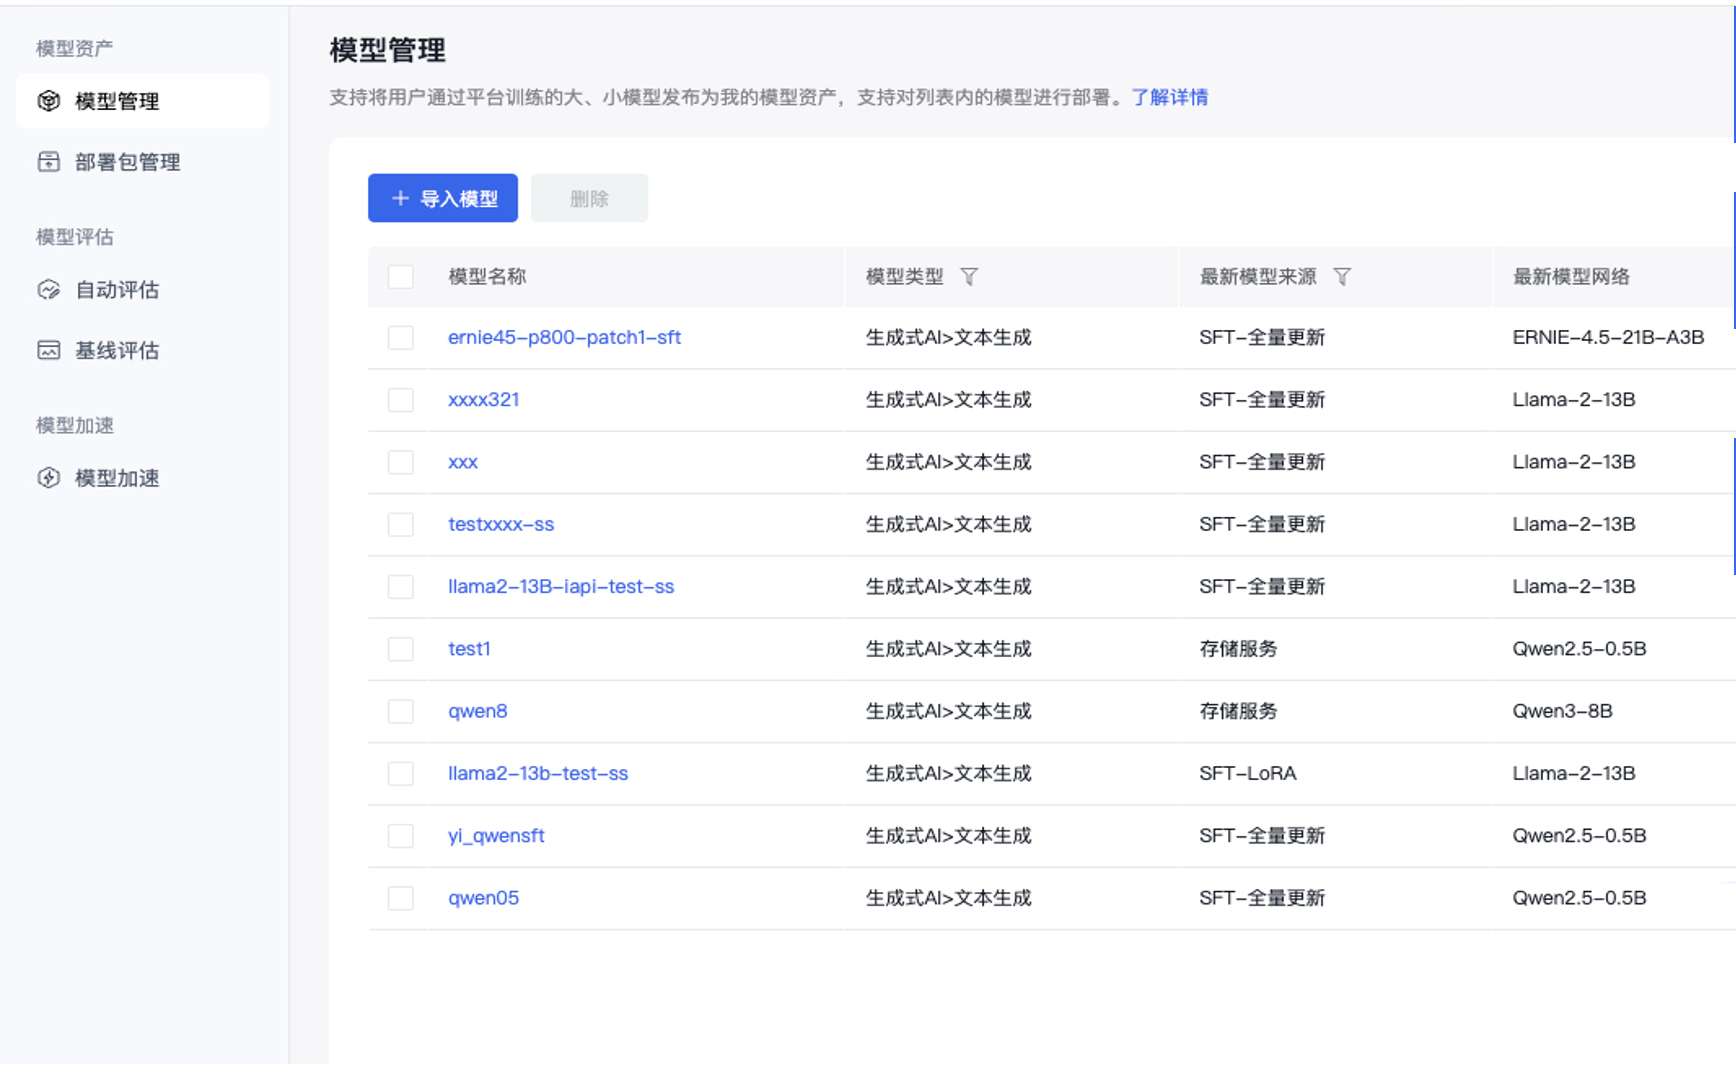Check the box for xxxx321 row
The image size is (1736, 1070).
pyautogui.click(x=401, y=400)
